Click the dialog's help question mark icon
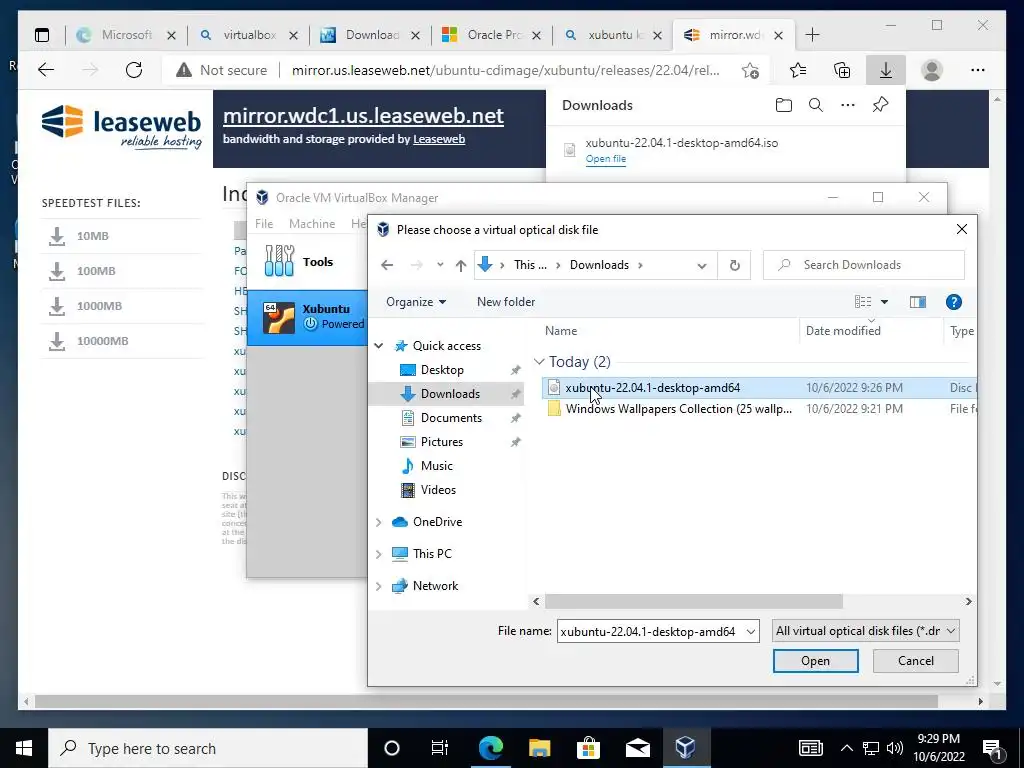The height and width of the screenshot is (768, 1024). pos(953,302)
